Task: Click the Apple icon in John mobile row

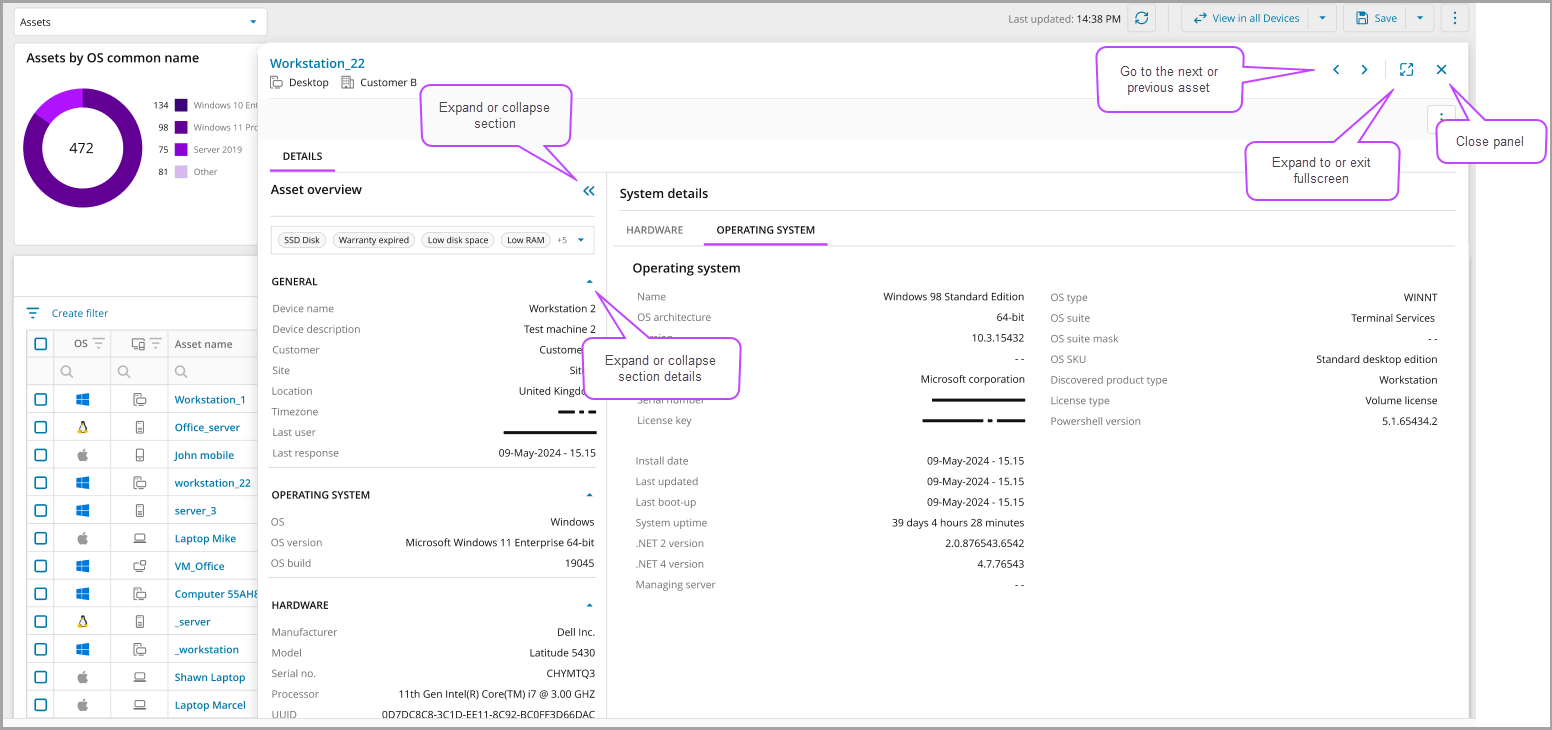Action: click(83, 455)
